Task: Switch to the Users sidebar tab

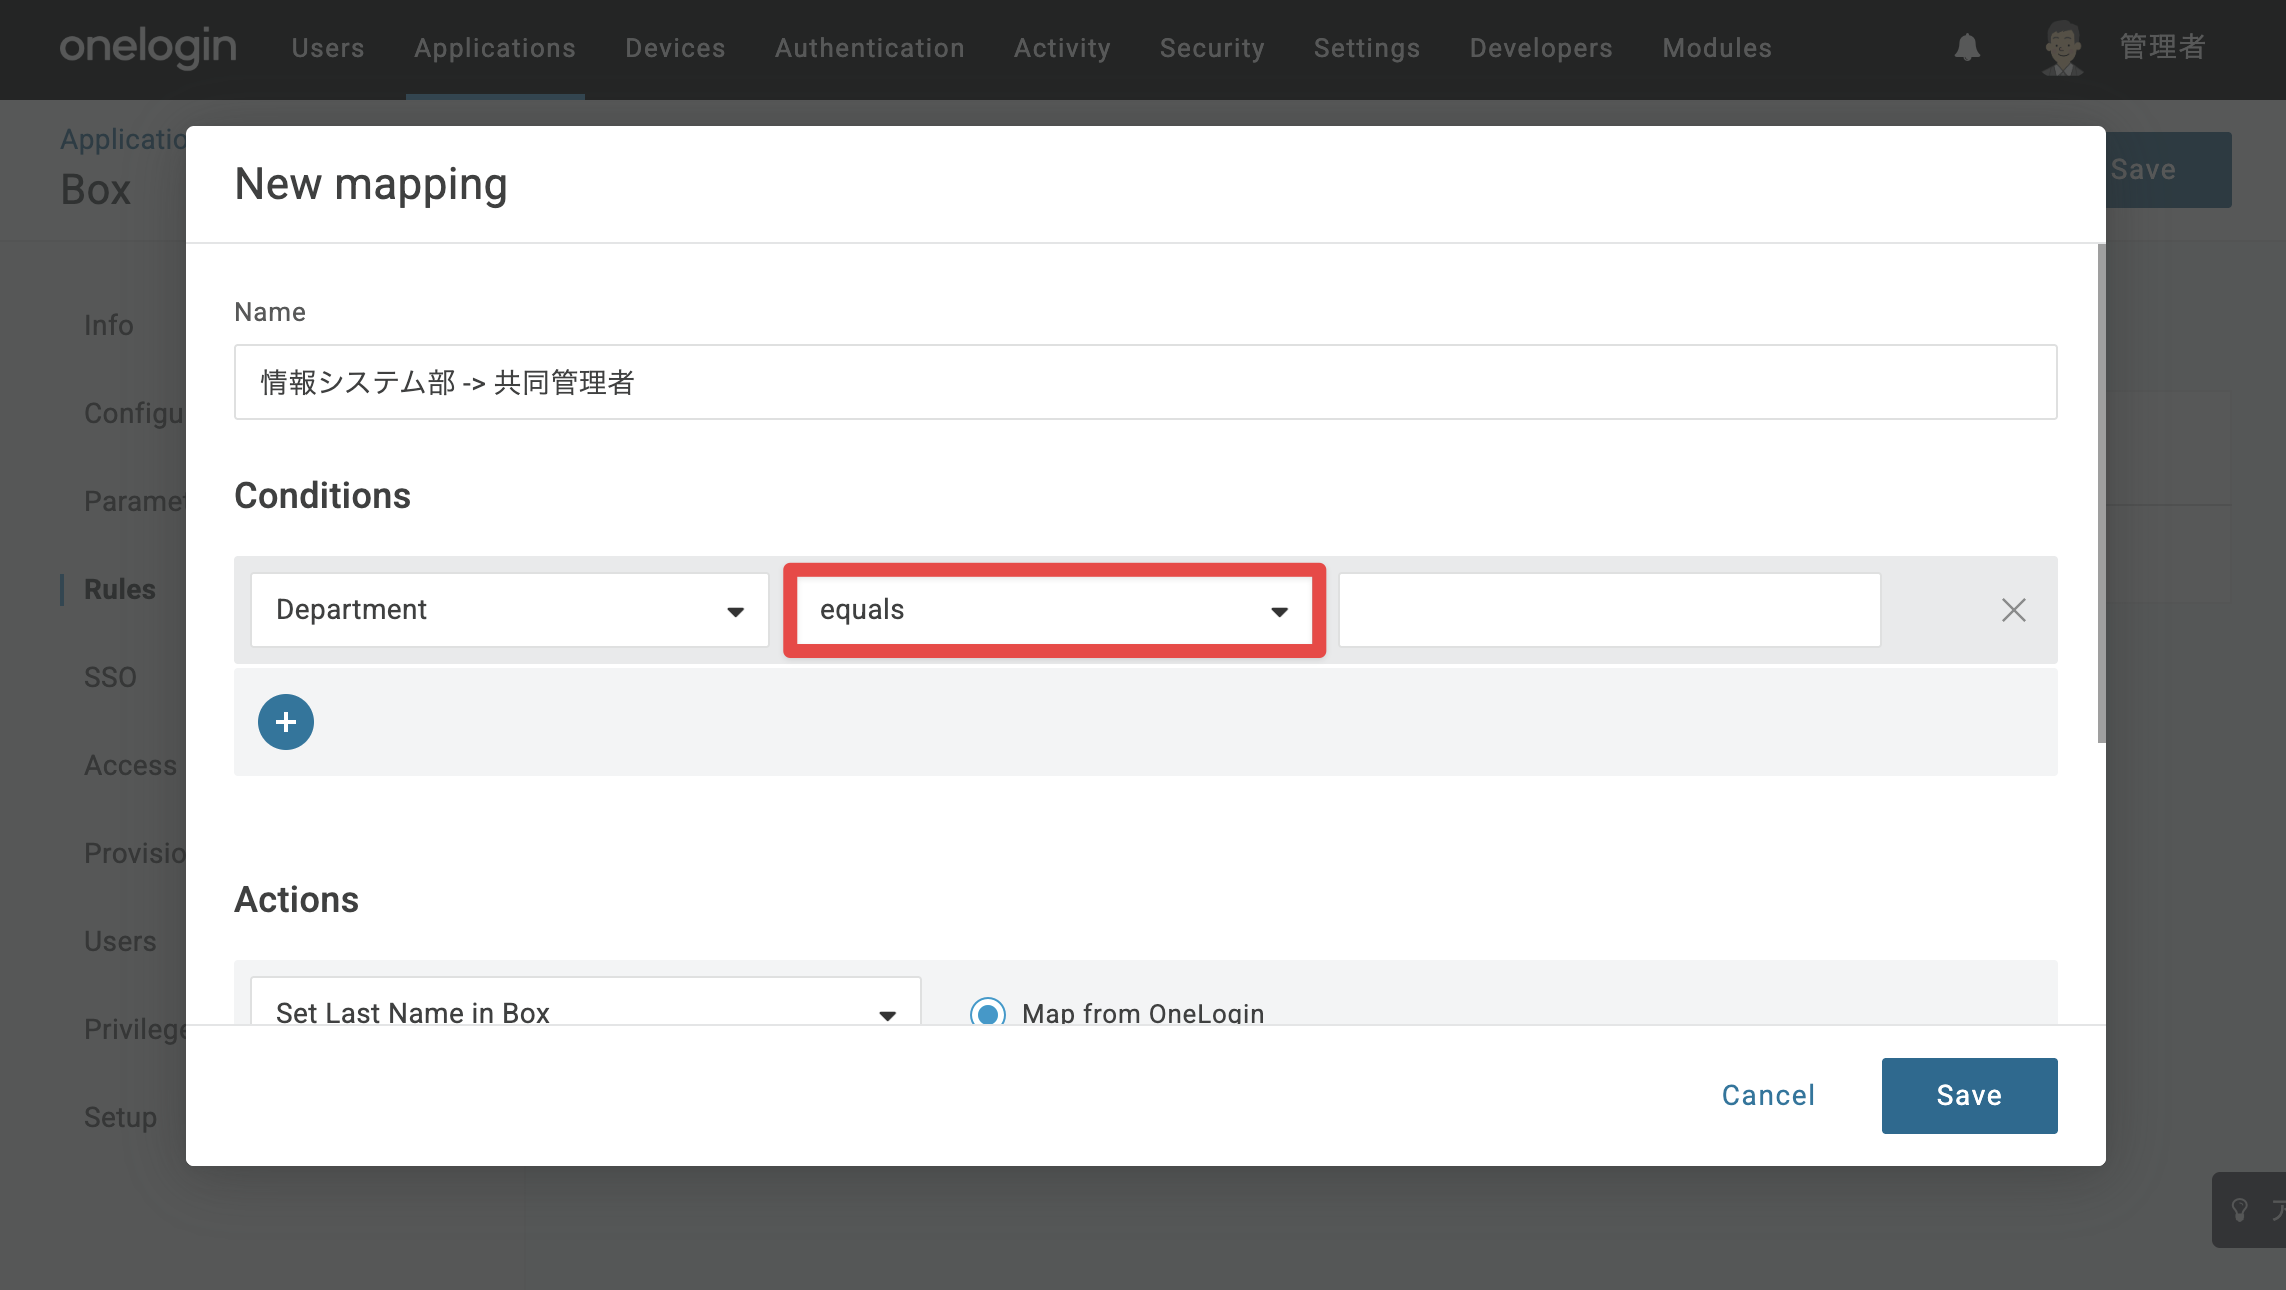Action: click(120, 941)
